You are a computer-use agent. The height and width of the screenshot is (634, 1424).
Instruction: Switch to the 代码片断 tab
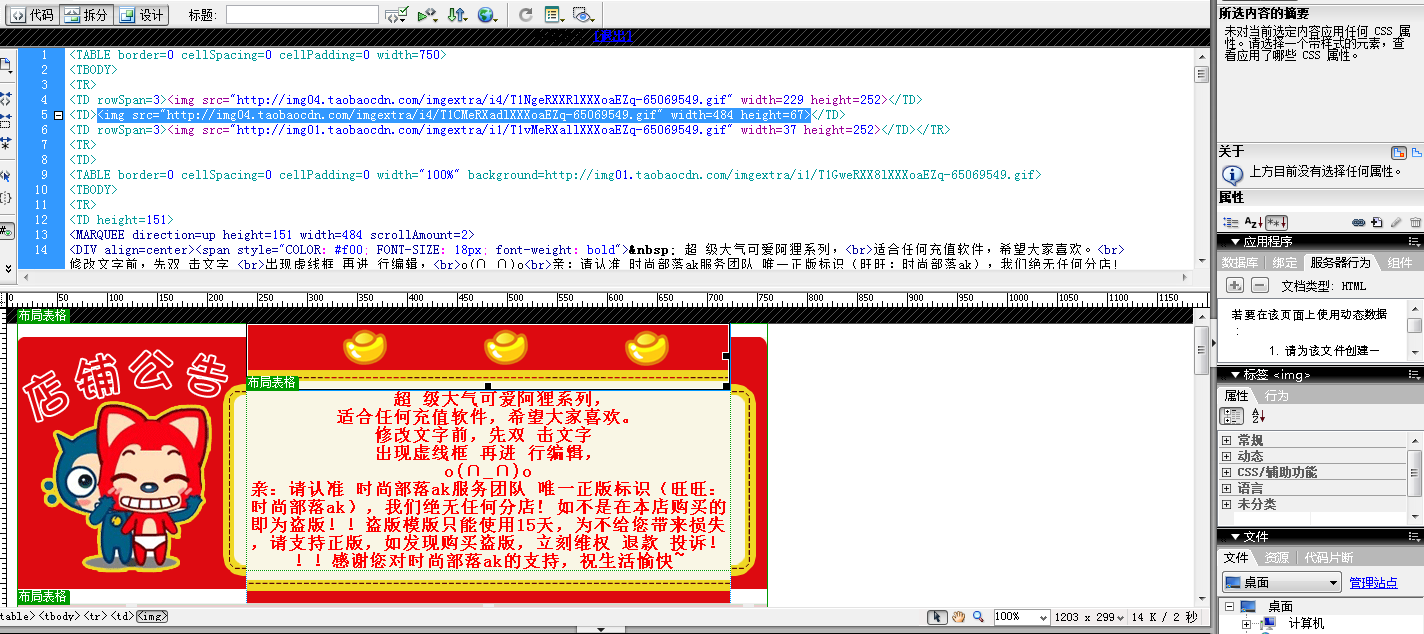1329,558
